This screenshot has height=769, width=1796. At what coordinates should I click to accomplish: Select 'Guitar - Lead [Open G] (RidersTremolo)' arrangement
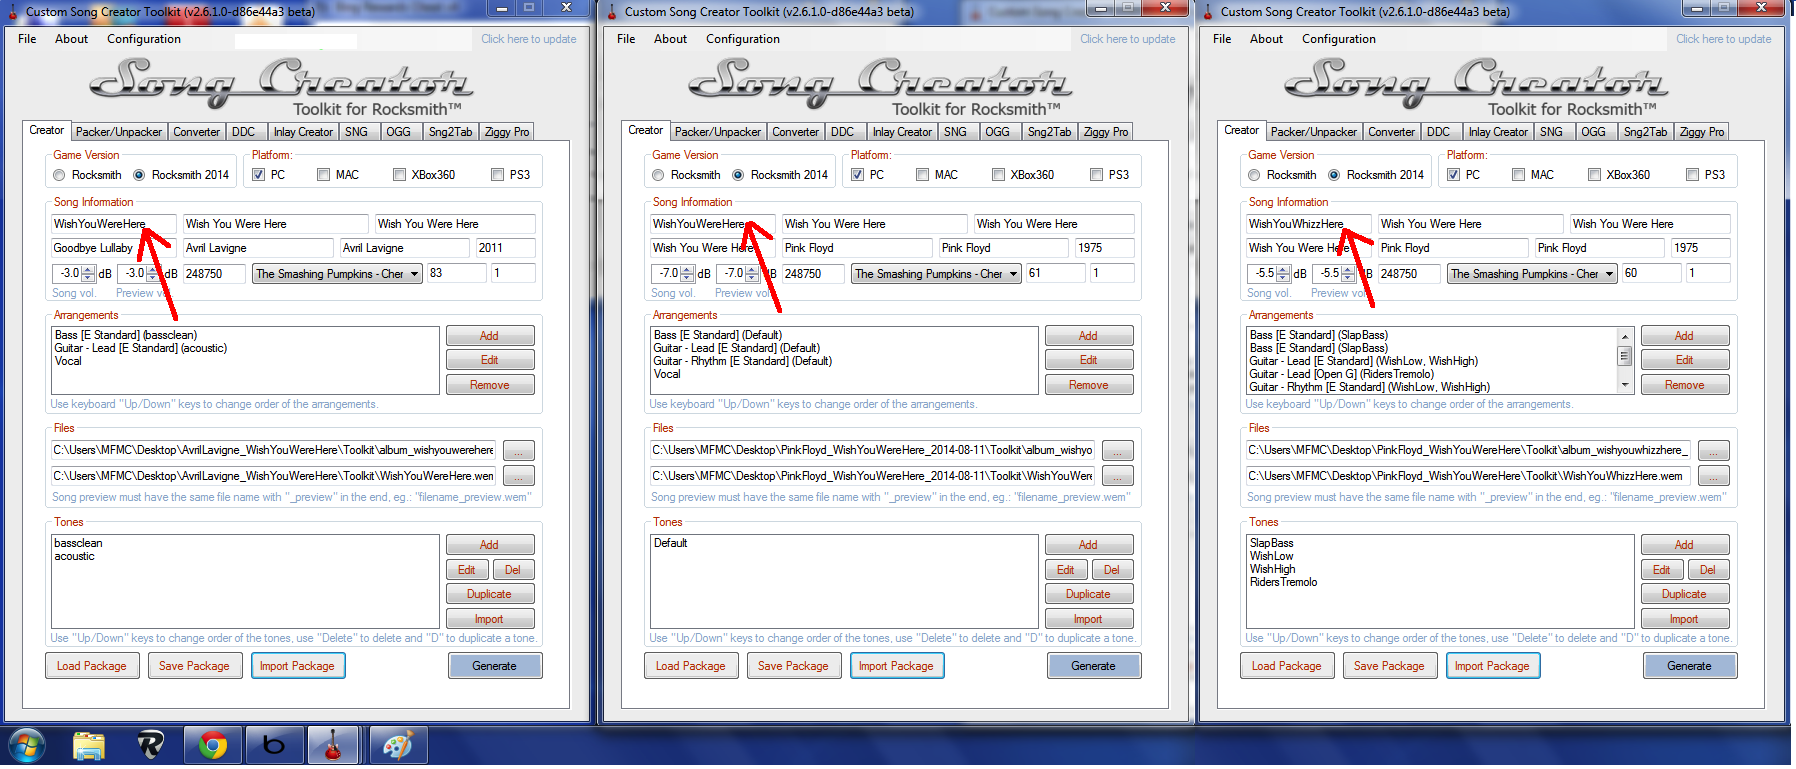click(1341, 374)
